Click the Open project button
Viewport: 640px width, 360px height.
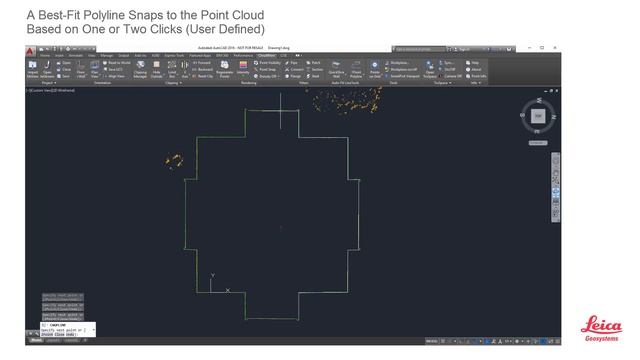pyautogui.click(x=64, y=63)
